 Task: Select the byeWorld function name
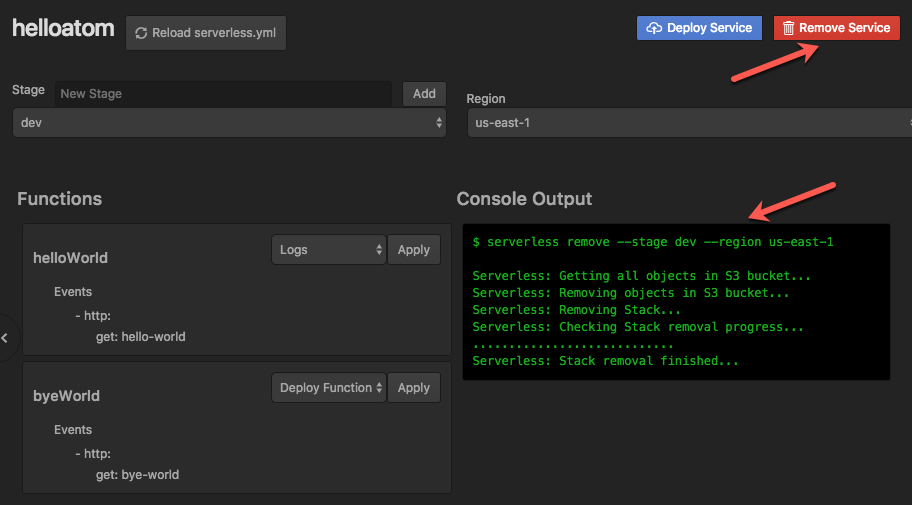66,396
